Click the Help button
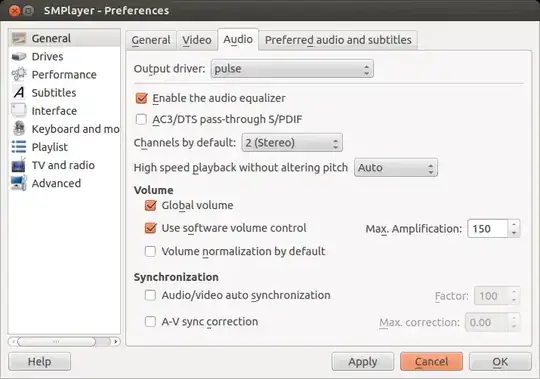 [x=40, y=361]
